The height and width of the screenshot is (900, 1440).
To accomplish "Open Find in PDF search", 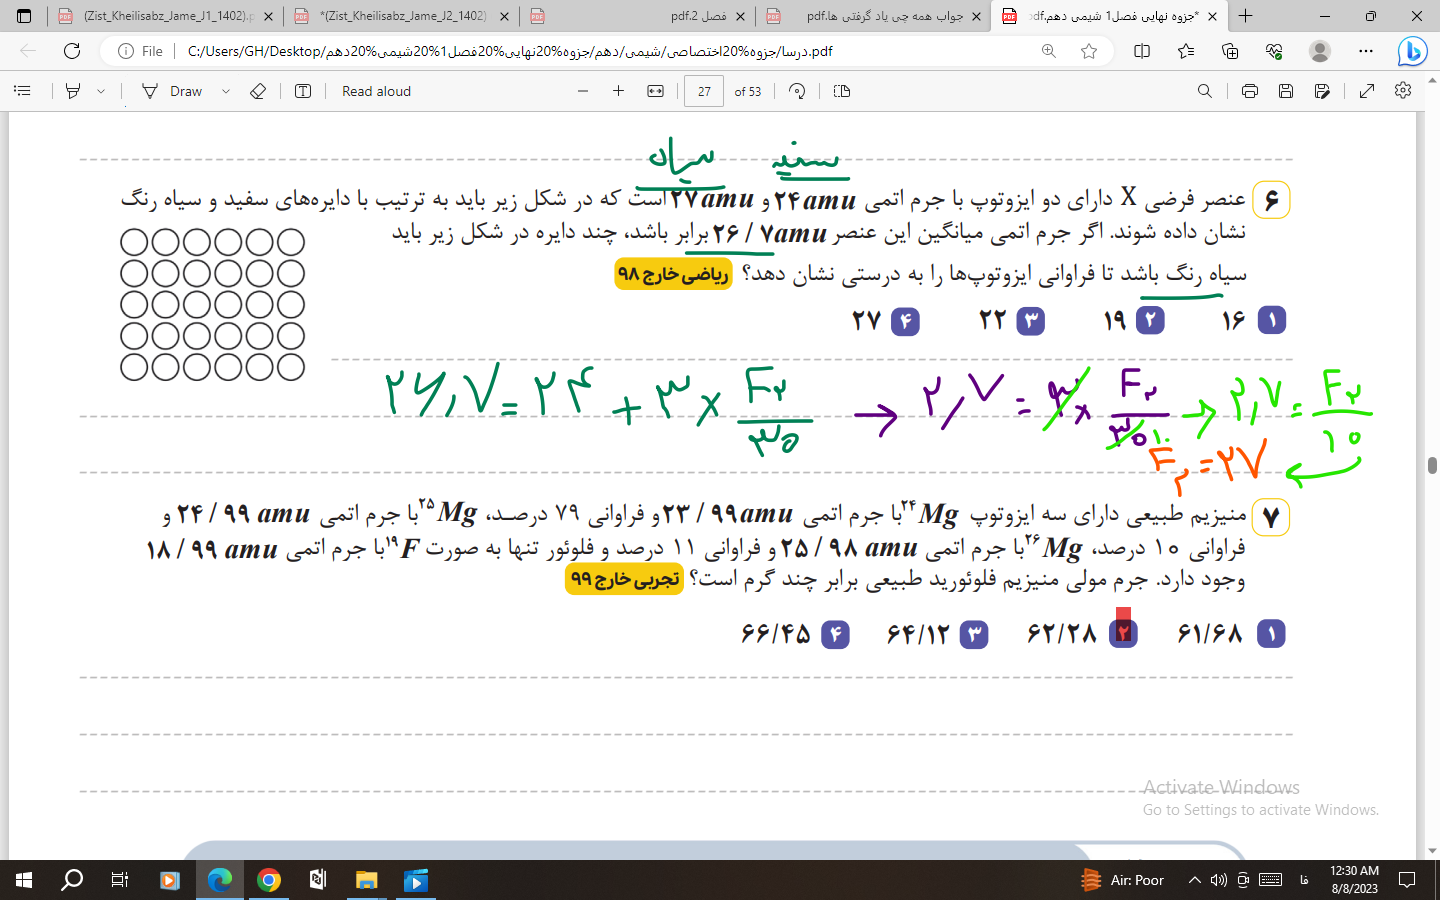I will [1205, 91].
